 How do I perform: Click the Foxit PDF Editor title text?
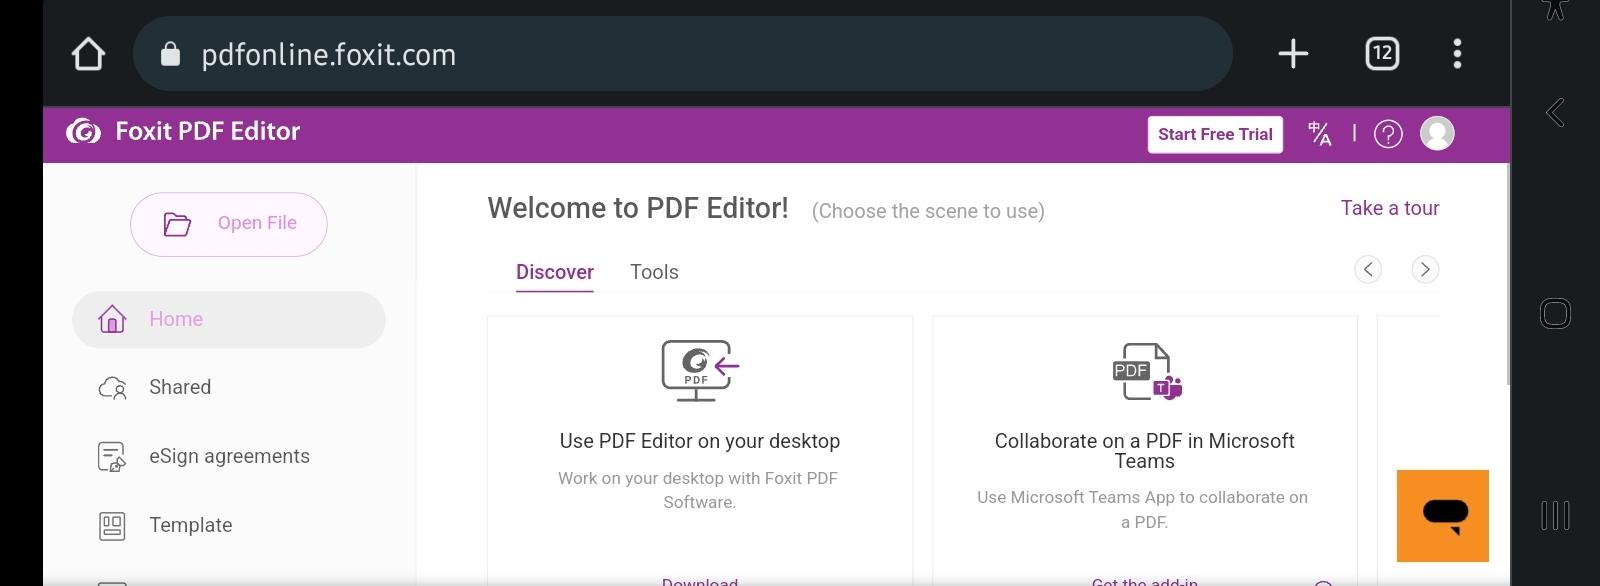[208, 132]
